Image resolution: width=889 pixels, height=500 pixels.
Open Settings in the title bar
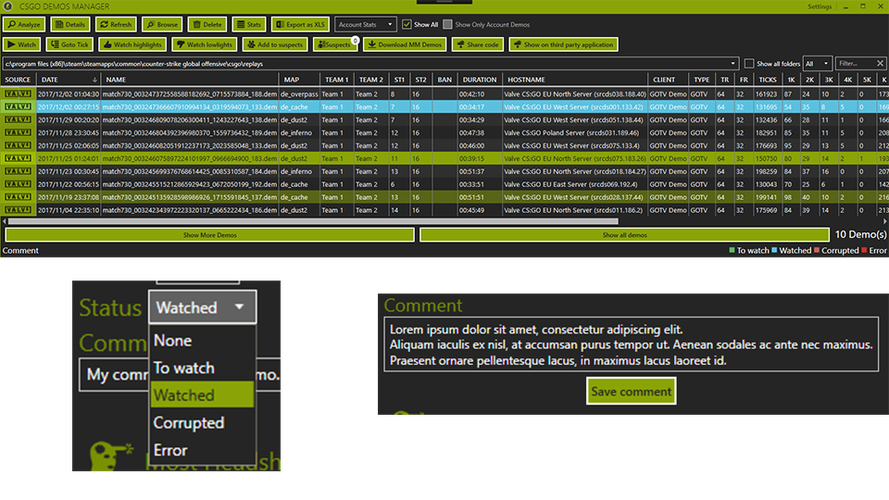tap(819, 6)
